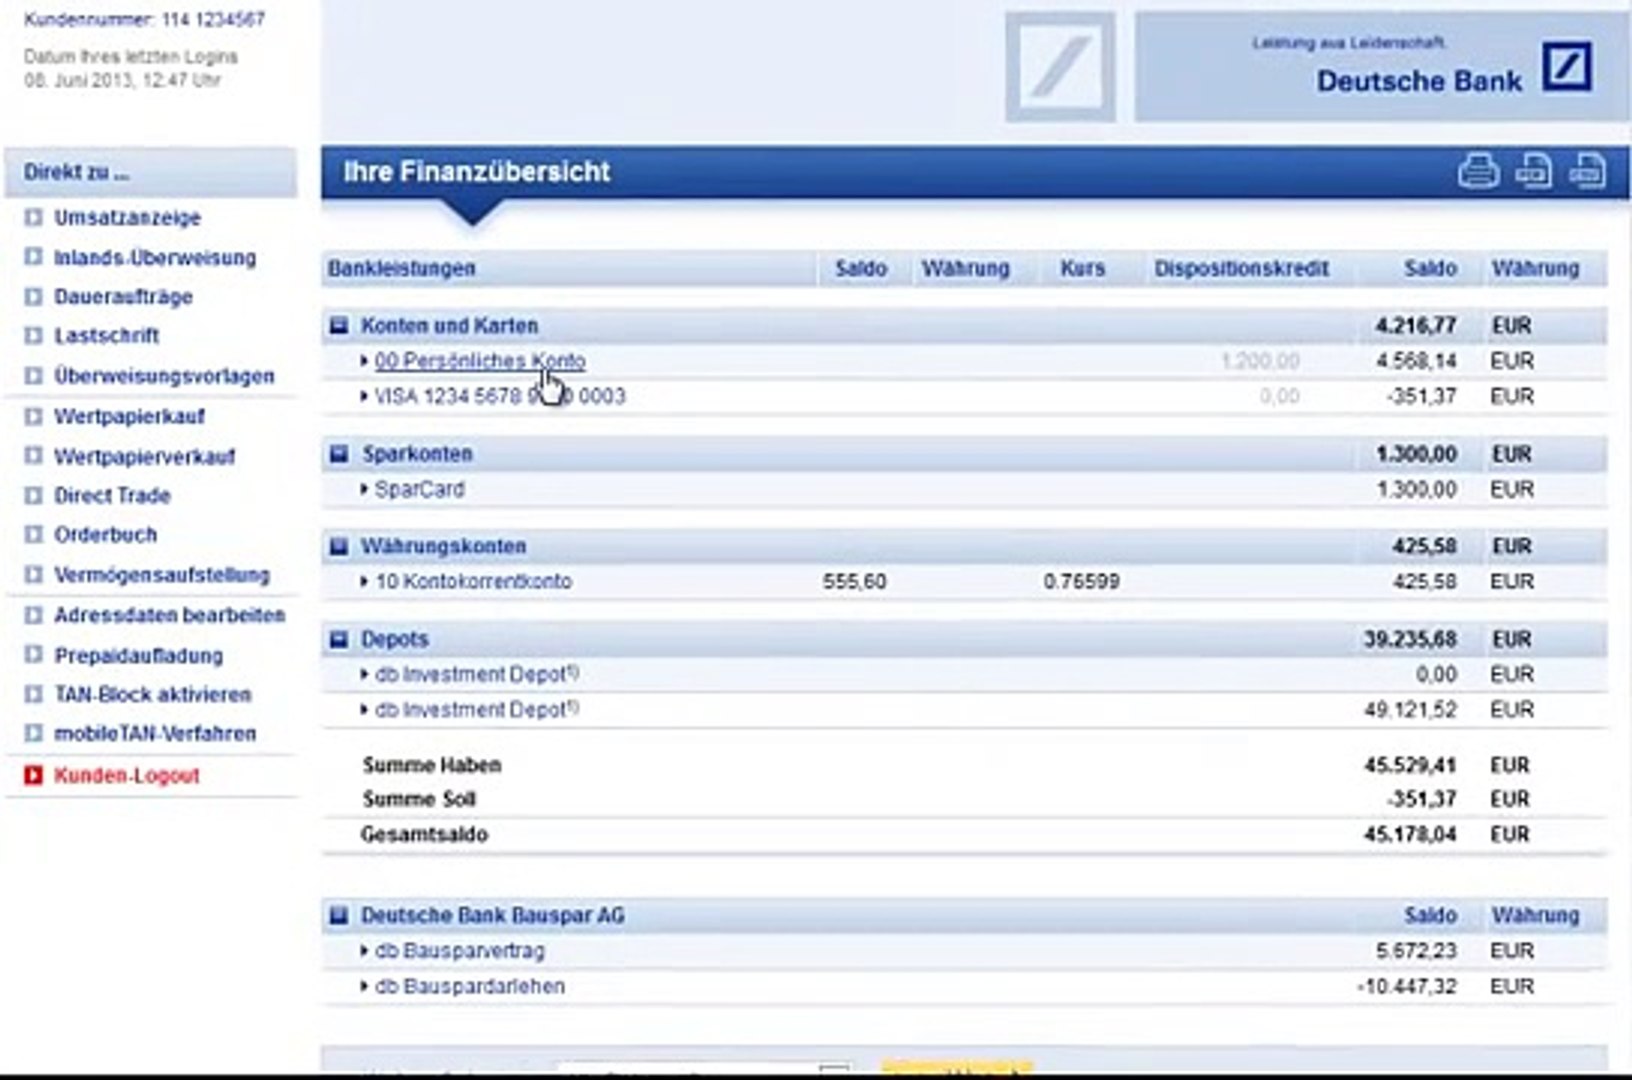The width and height of the screenshot is (1632, 1080).
Task: Click the -10.447,32 Bauspardarlehen balance
Action: pyautogui.click(x=1407, y=986)
